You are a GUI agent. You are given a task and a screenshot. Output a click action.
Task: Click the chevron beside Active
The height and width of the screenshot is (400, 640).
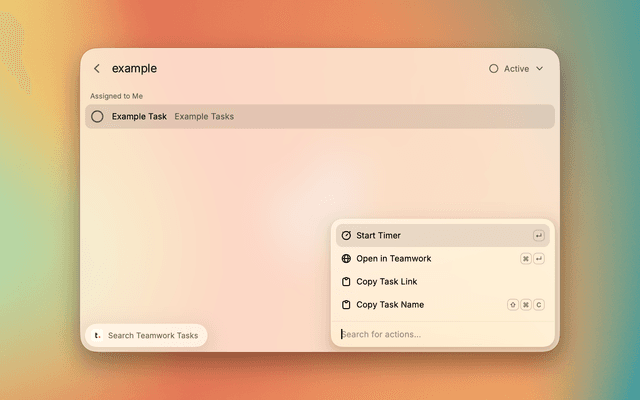click(539, 69)
